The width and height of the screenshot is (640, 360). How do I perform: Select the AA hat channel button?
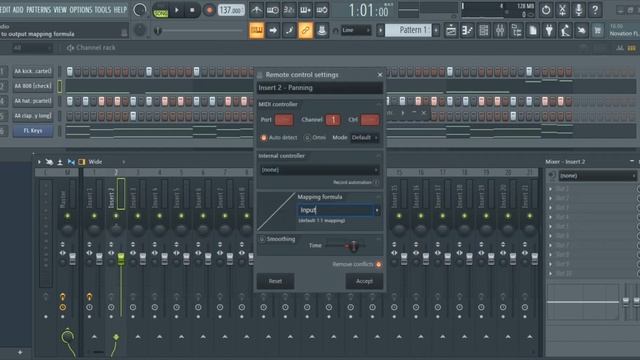(33, 101)
